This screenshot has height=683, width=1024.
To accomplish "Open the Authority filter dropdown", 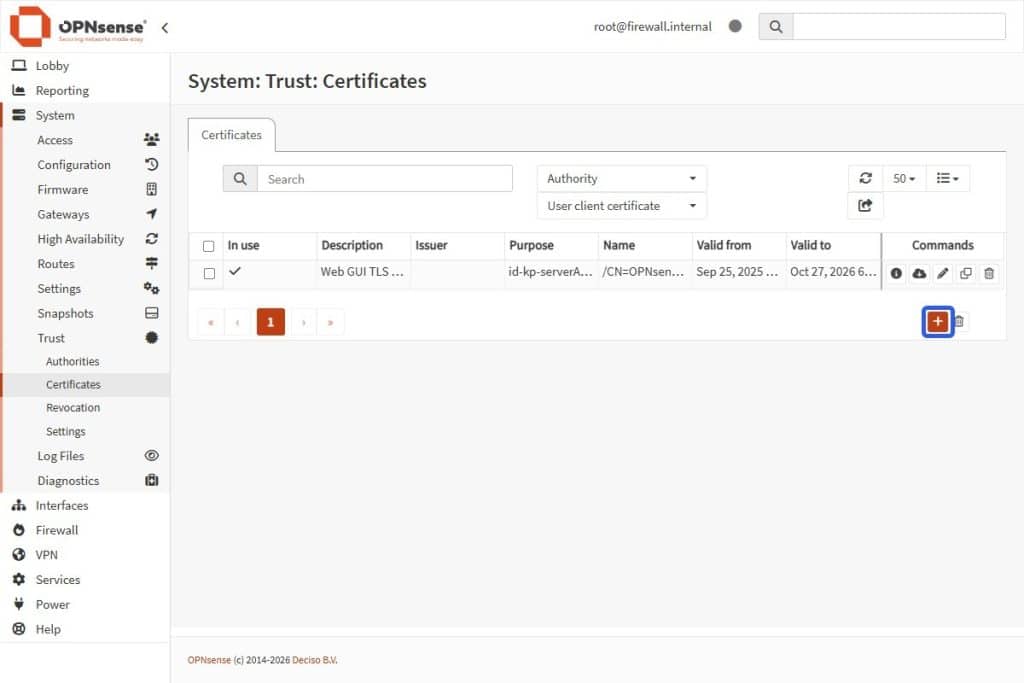I will pos(621,177).
